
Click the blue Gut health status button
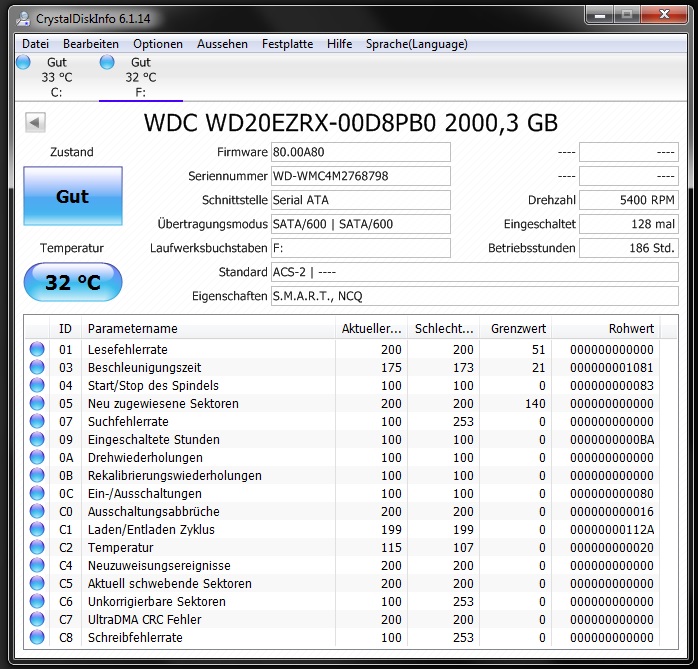pyautogui.click(x=73, y=196)
